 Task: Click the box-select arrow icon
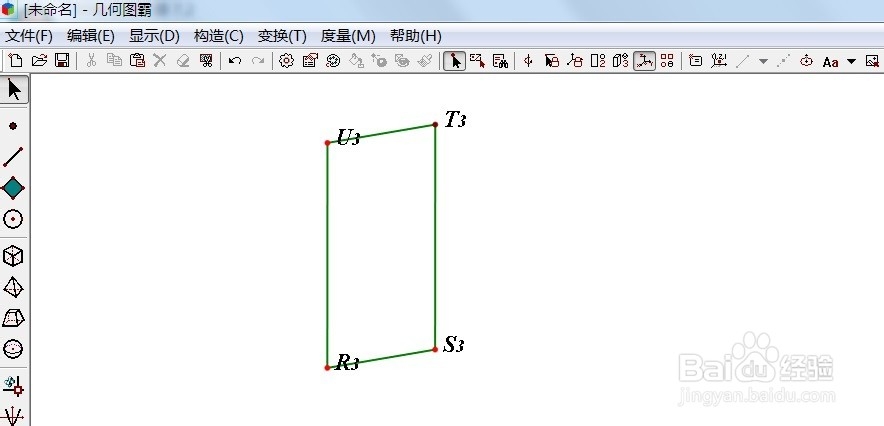tap(478, 60)
